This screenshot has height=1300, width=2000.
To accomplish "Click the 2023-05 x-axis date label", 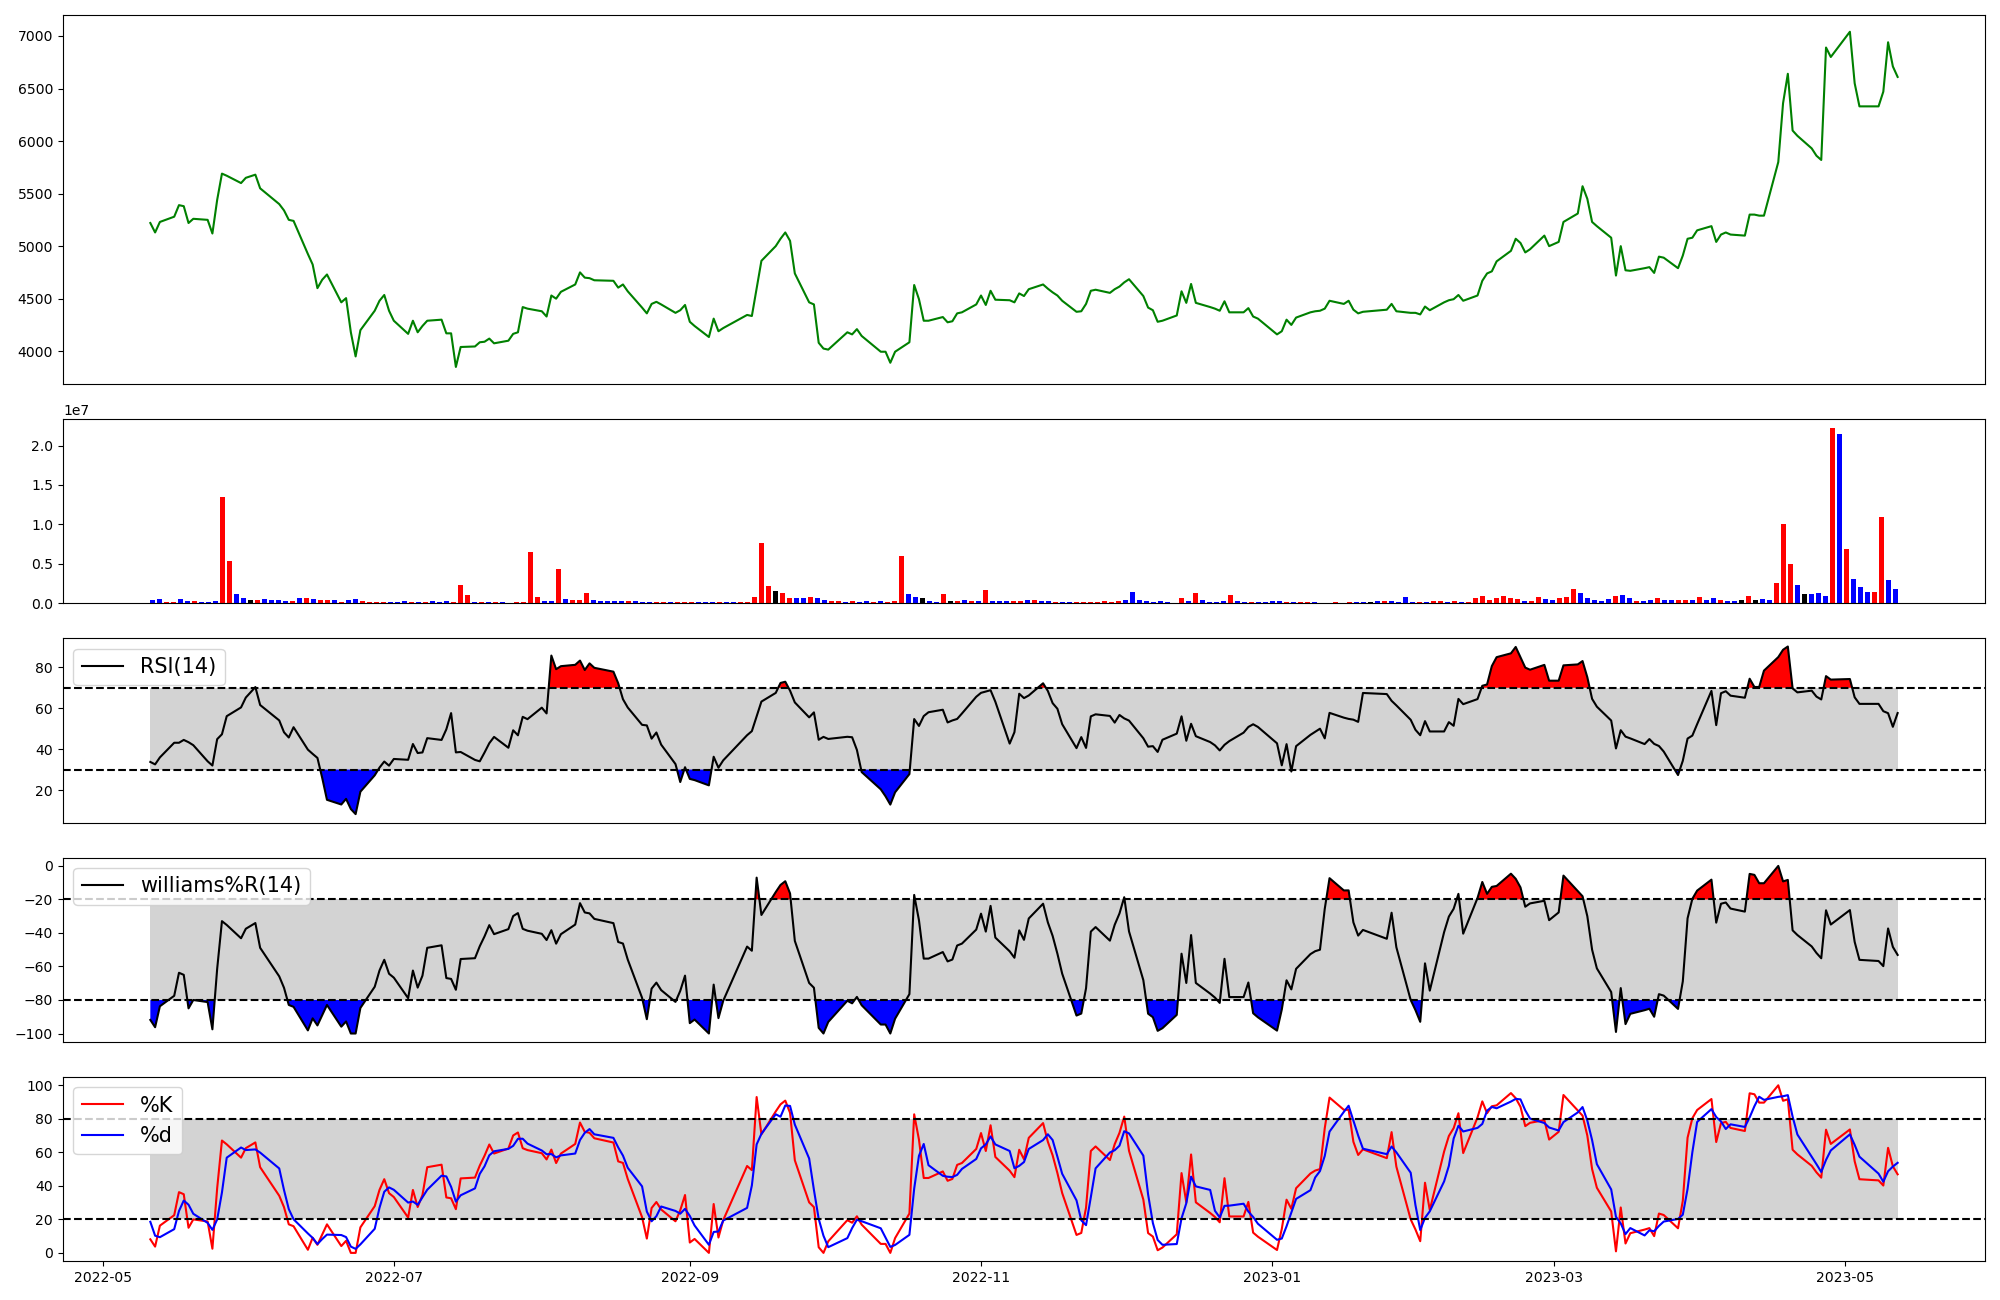I will (x=1844, y=1277).
